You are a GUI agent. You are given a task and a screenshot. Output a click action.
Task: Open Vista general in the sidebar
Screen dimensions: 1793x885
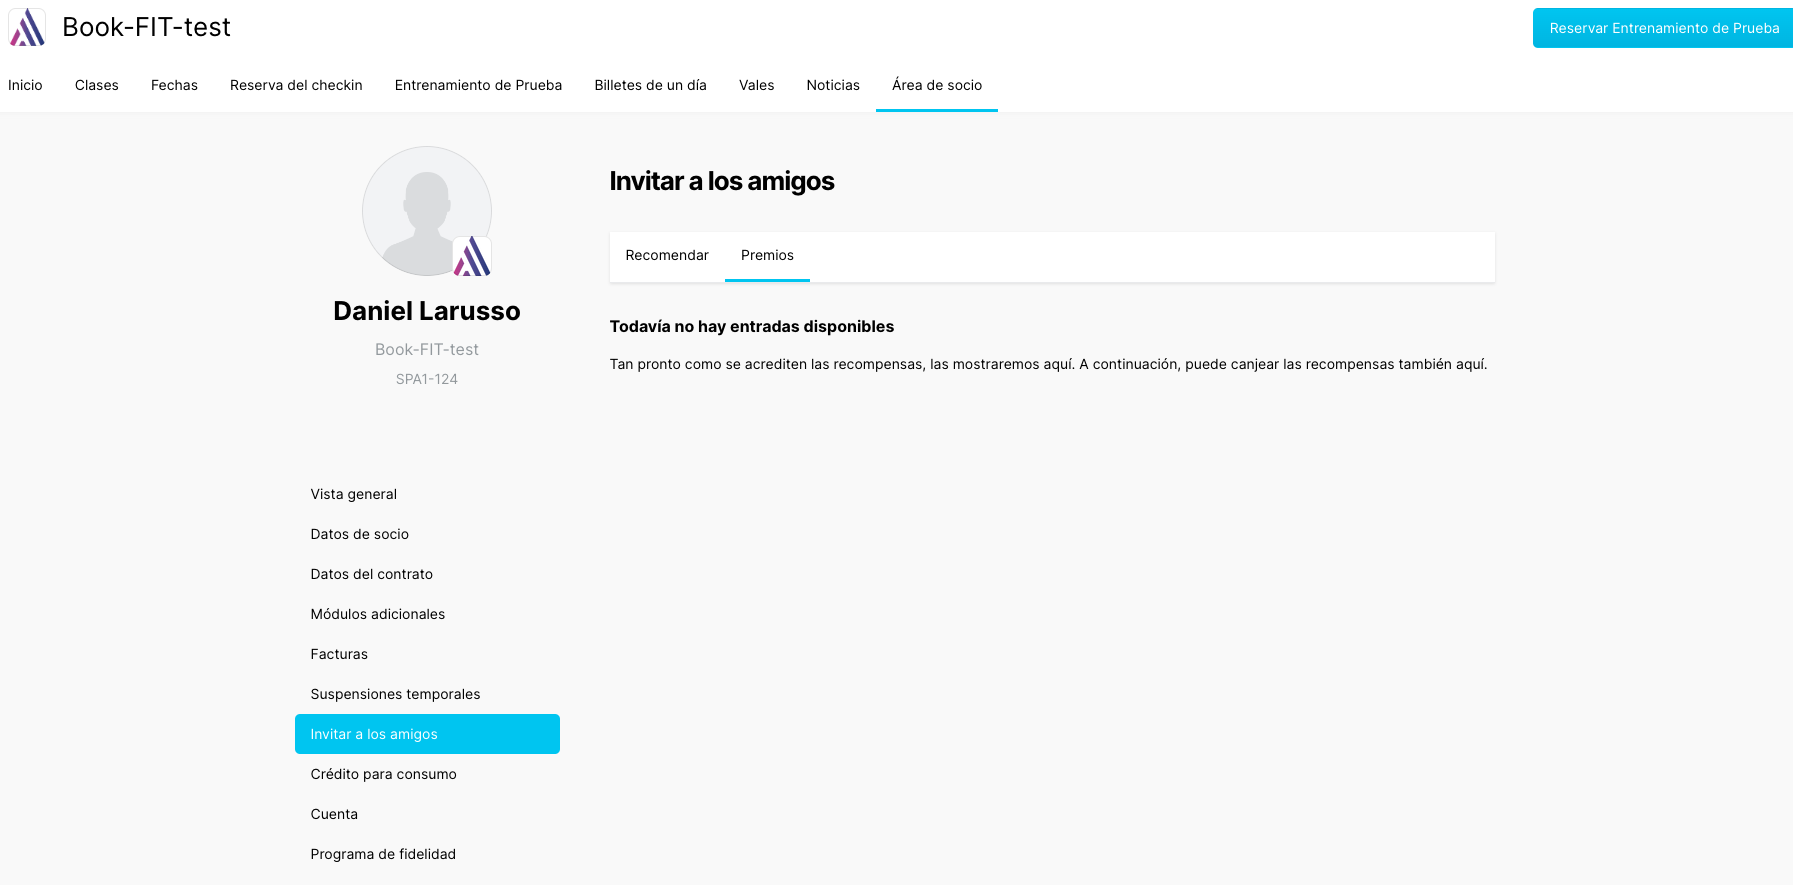[427, 494]
